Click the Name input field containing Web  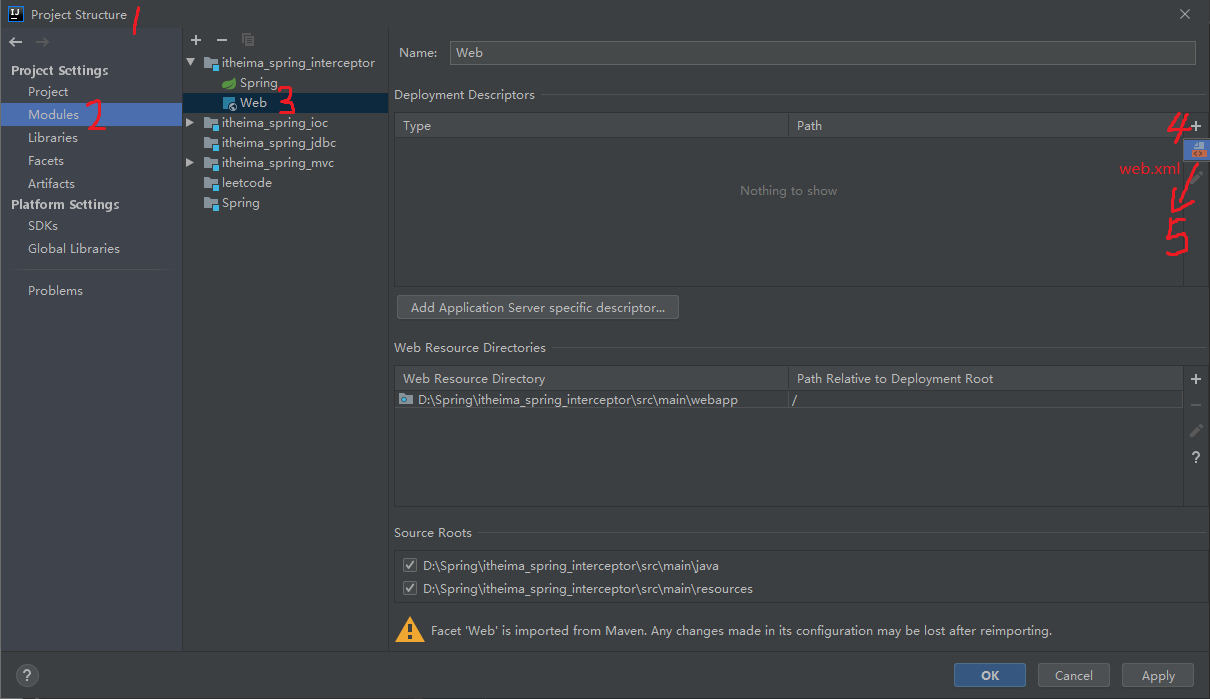(x=823, y=53)
